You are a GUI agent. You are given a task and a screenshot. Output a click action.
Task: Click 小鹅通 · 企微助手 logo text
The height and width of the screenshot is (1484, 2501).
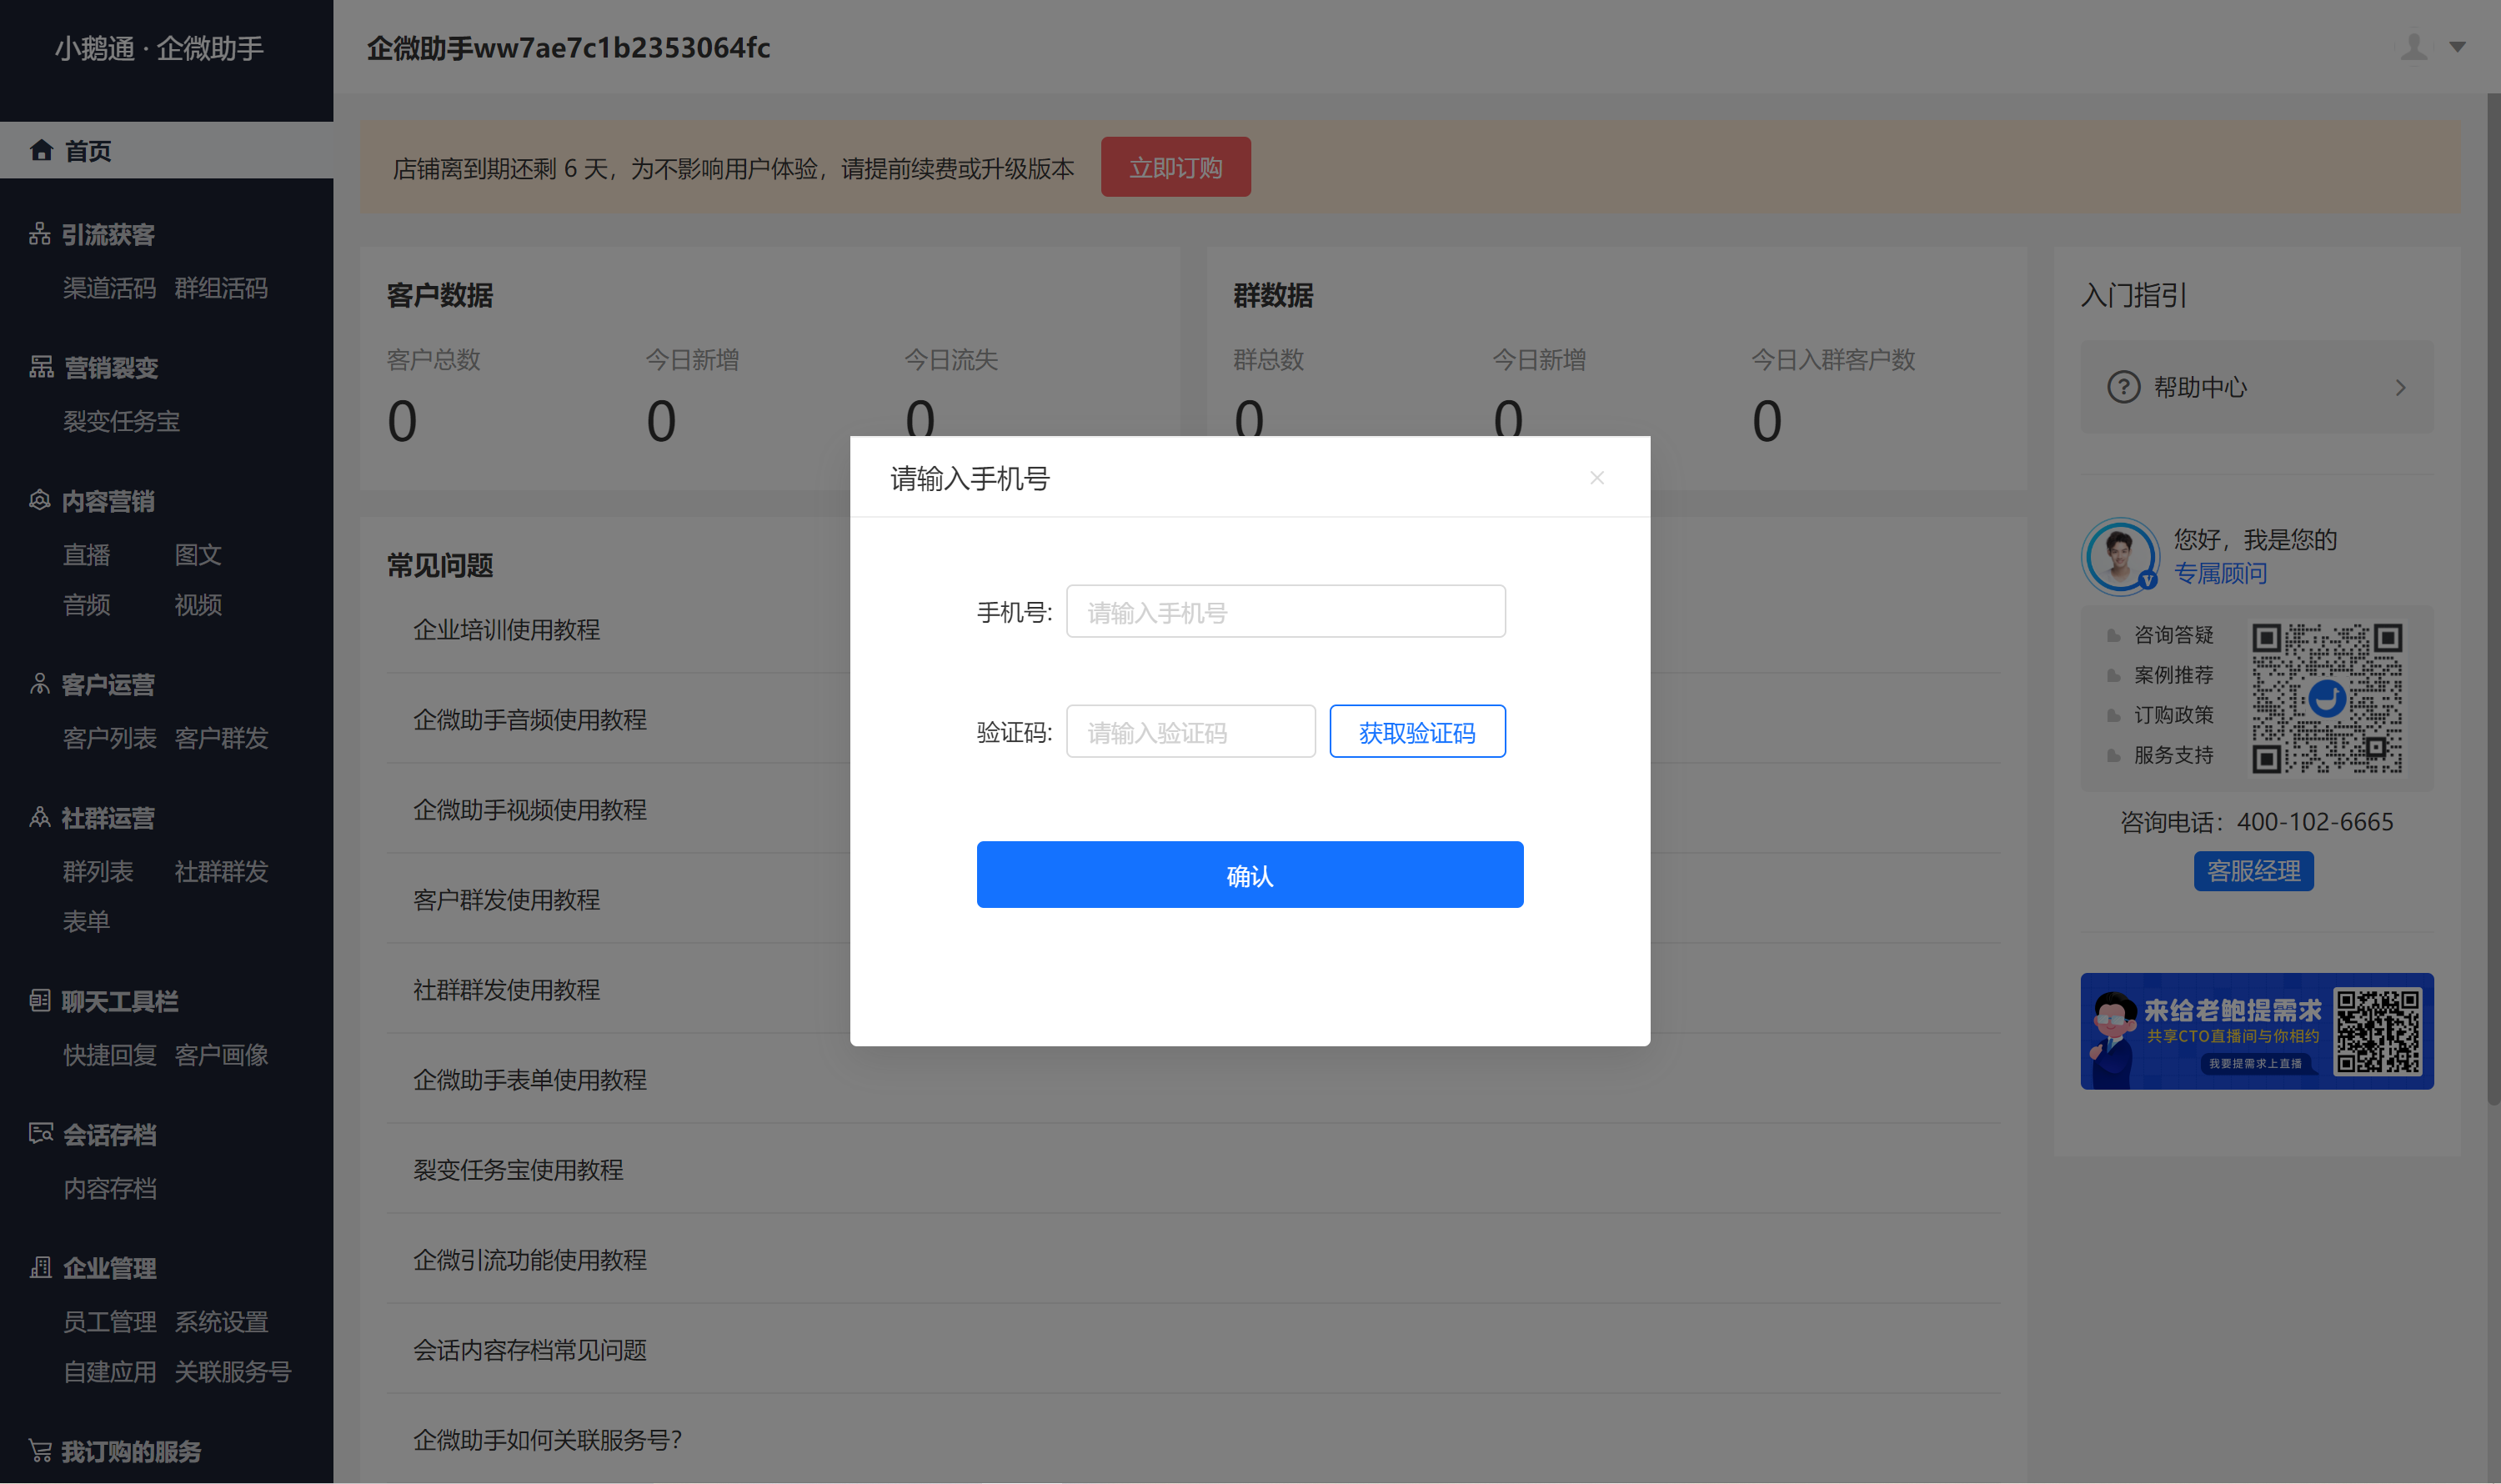pyautogui.click(x=159, y=48)
